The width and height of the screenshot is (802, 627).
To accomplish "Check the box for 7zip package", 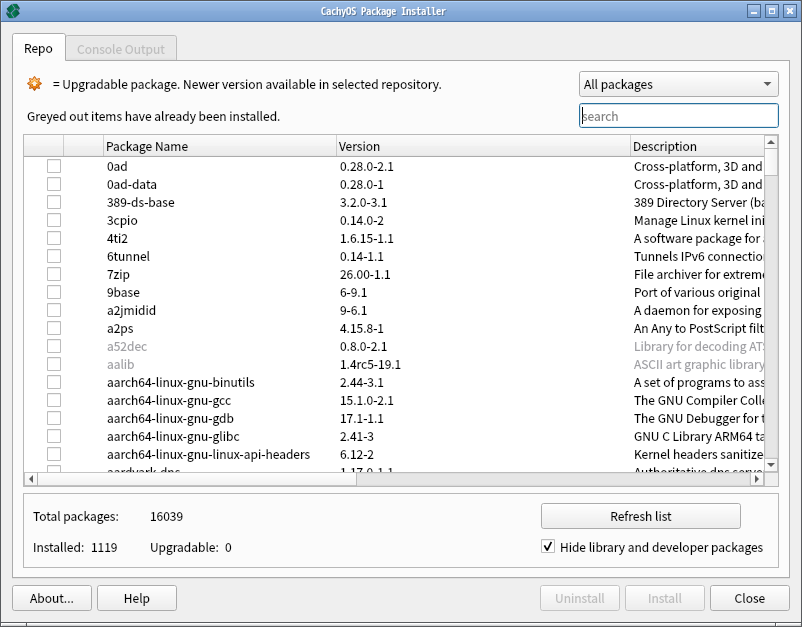I will [54, 274].
